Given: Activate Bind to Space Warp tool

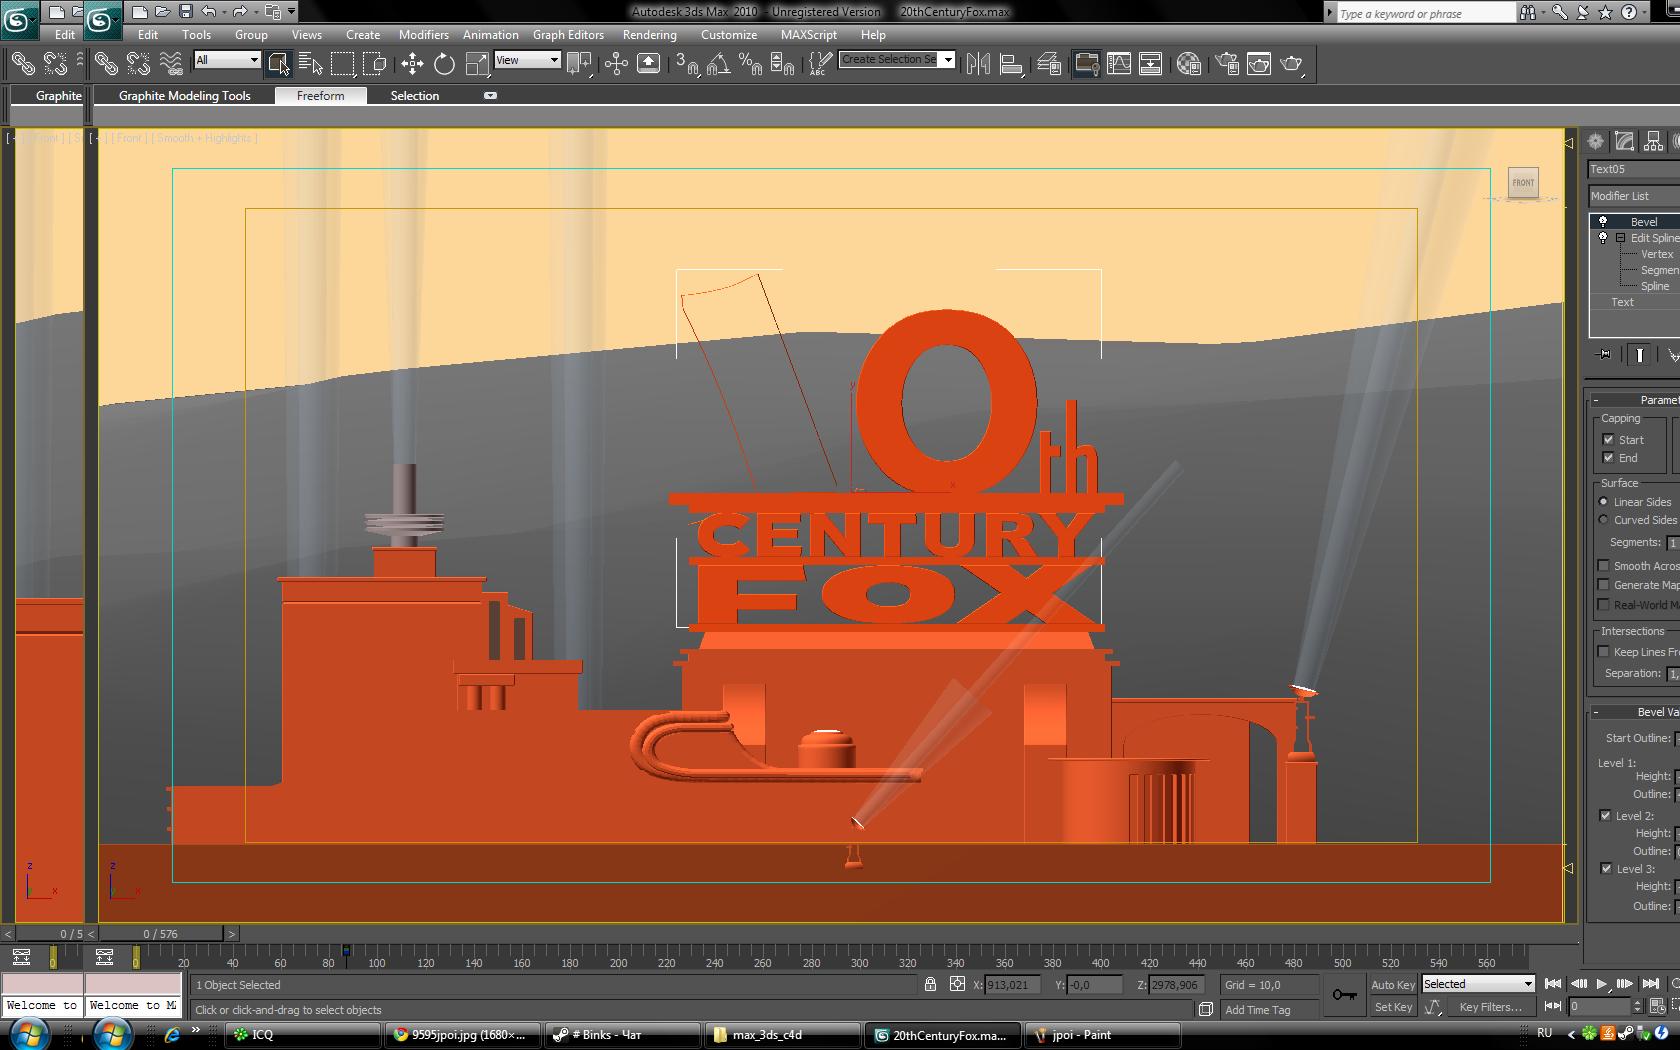Looking at the screenshot, I should 171,64.
